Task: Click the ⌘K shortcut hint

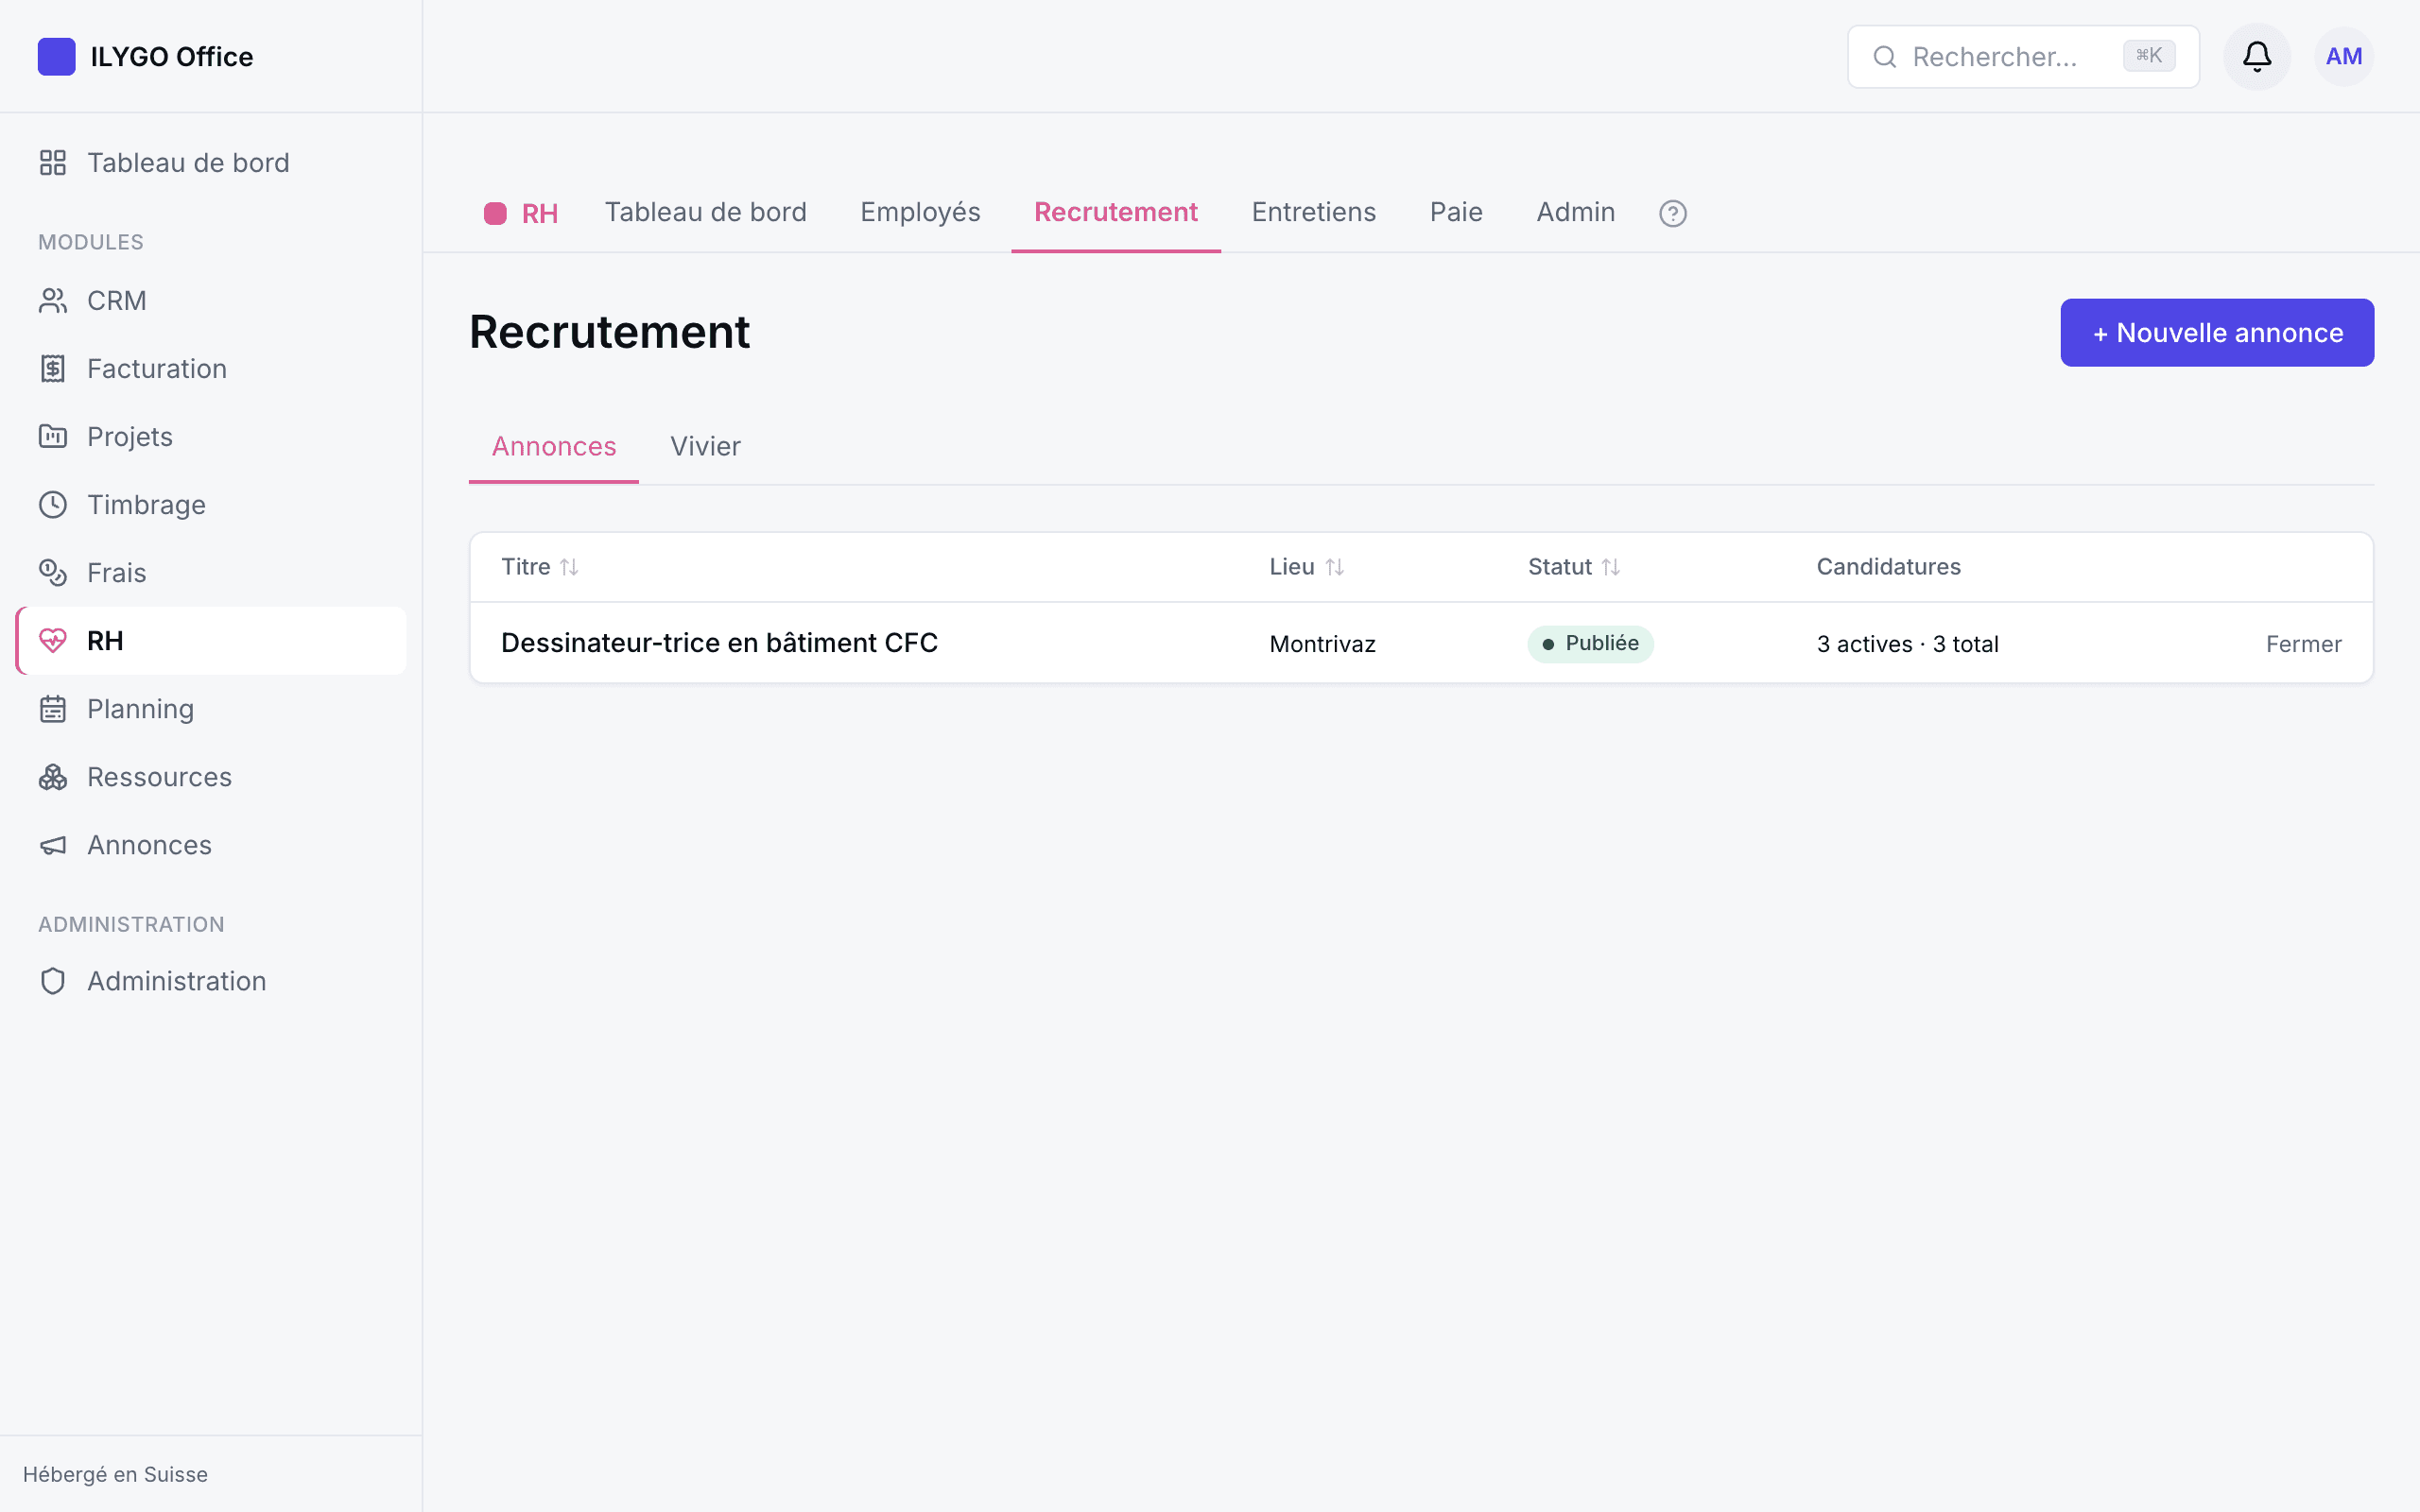Action: (x=2148, y=56)
